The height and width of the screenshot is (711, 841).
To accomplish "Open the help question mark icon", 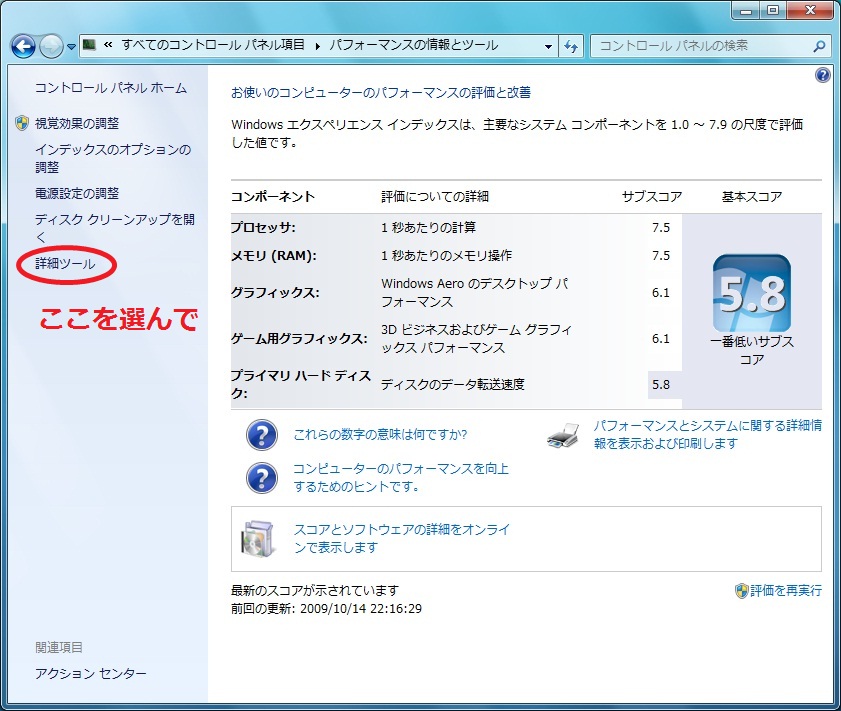I will [x=822, y=76].
